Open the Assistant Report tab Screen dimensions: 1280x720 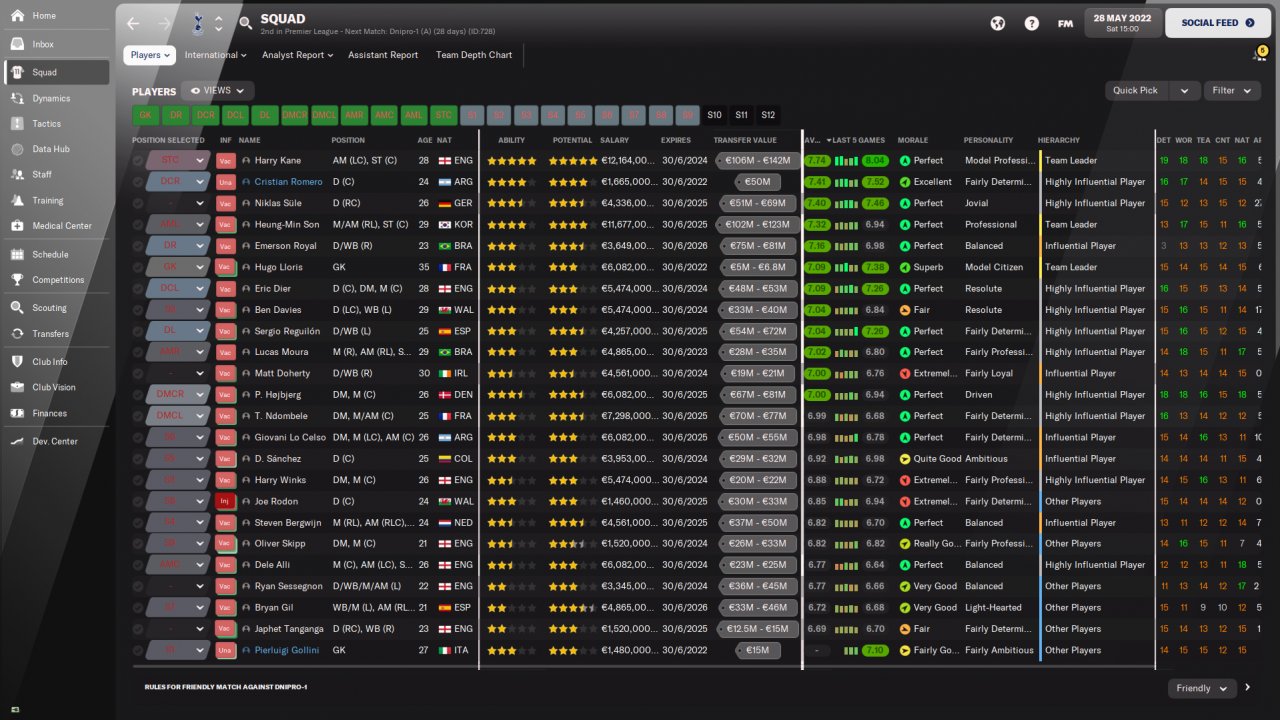(383, 55)
